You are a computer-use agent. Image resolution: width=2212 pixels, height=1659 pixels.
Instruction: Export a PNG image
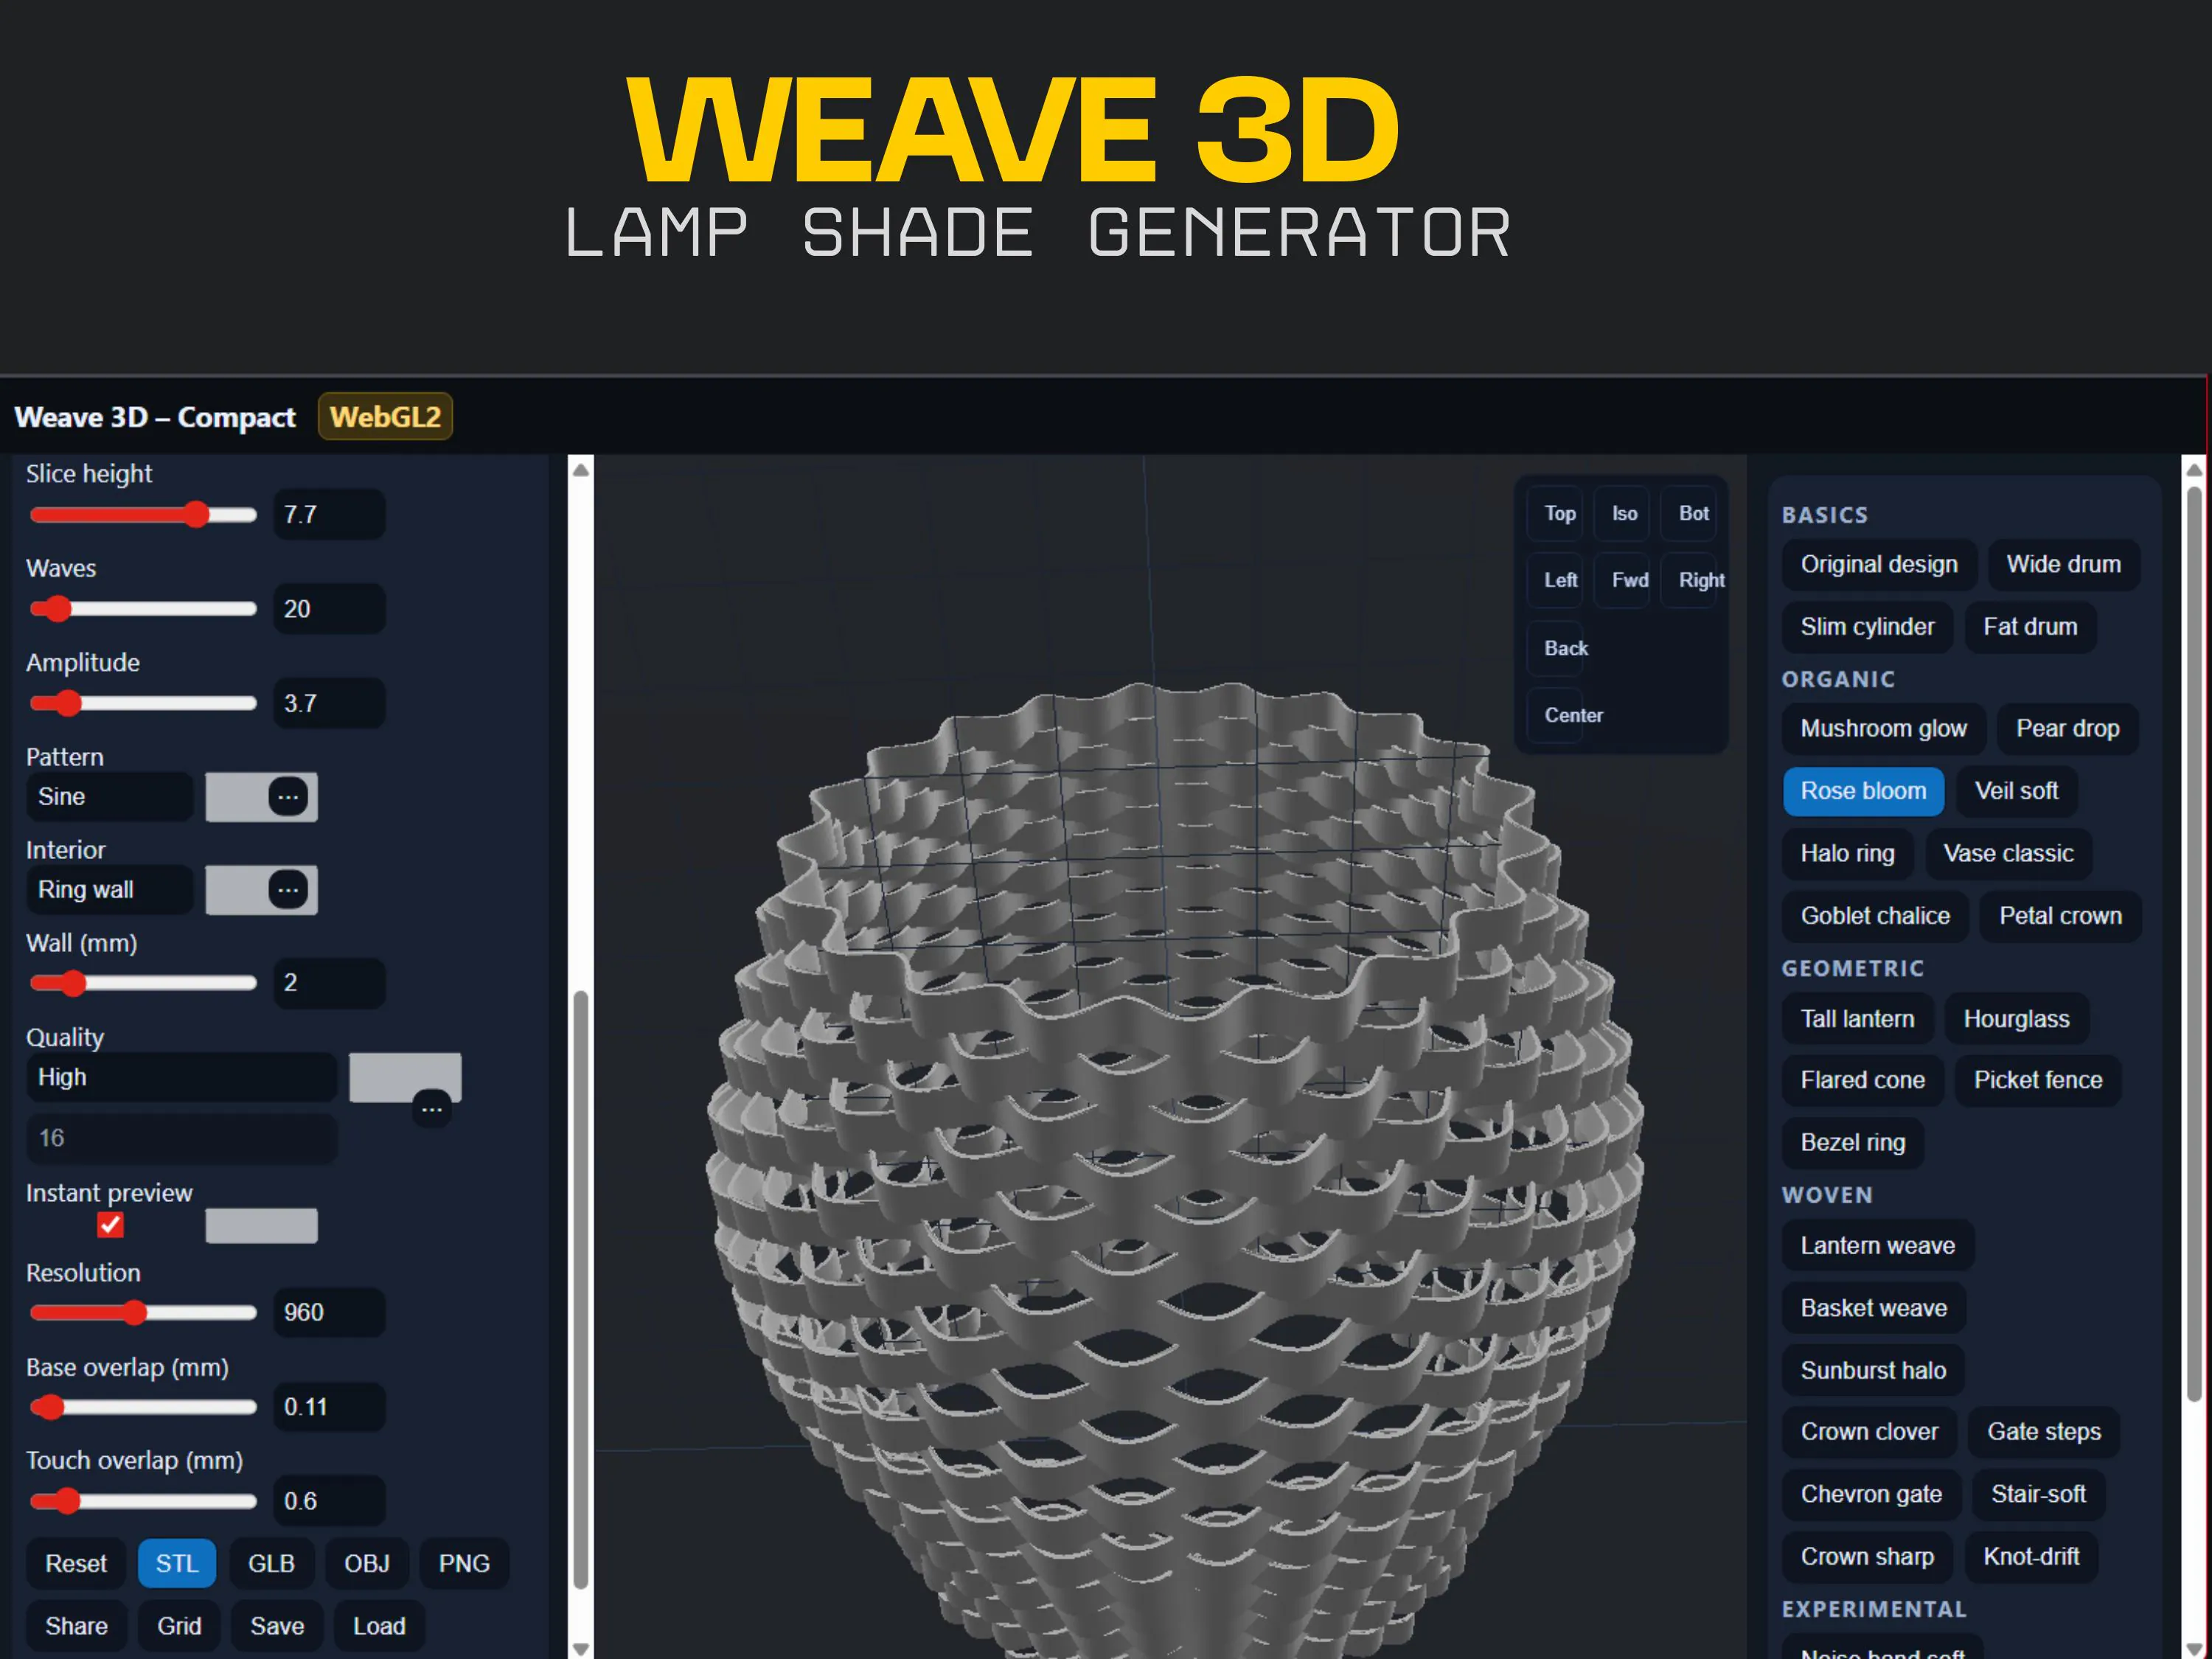(x=464, y=1563)
